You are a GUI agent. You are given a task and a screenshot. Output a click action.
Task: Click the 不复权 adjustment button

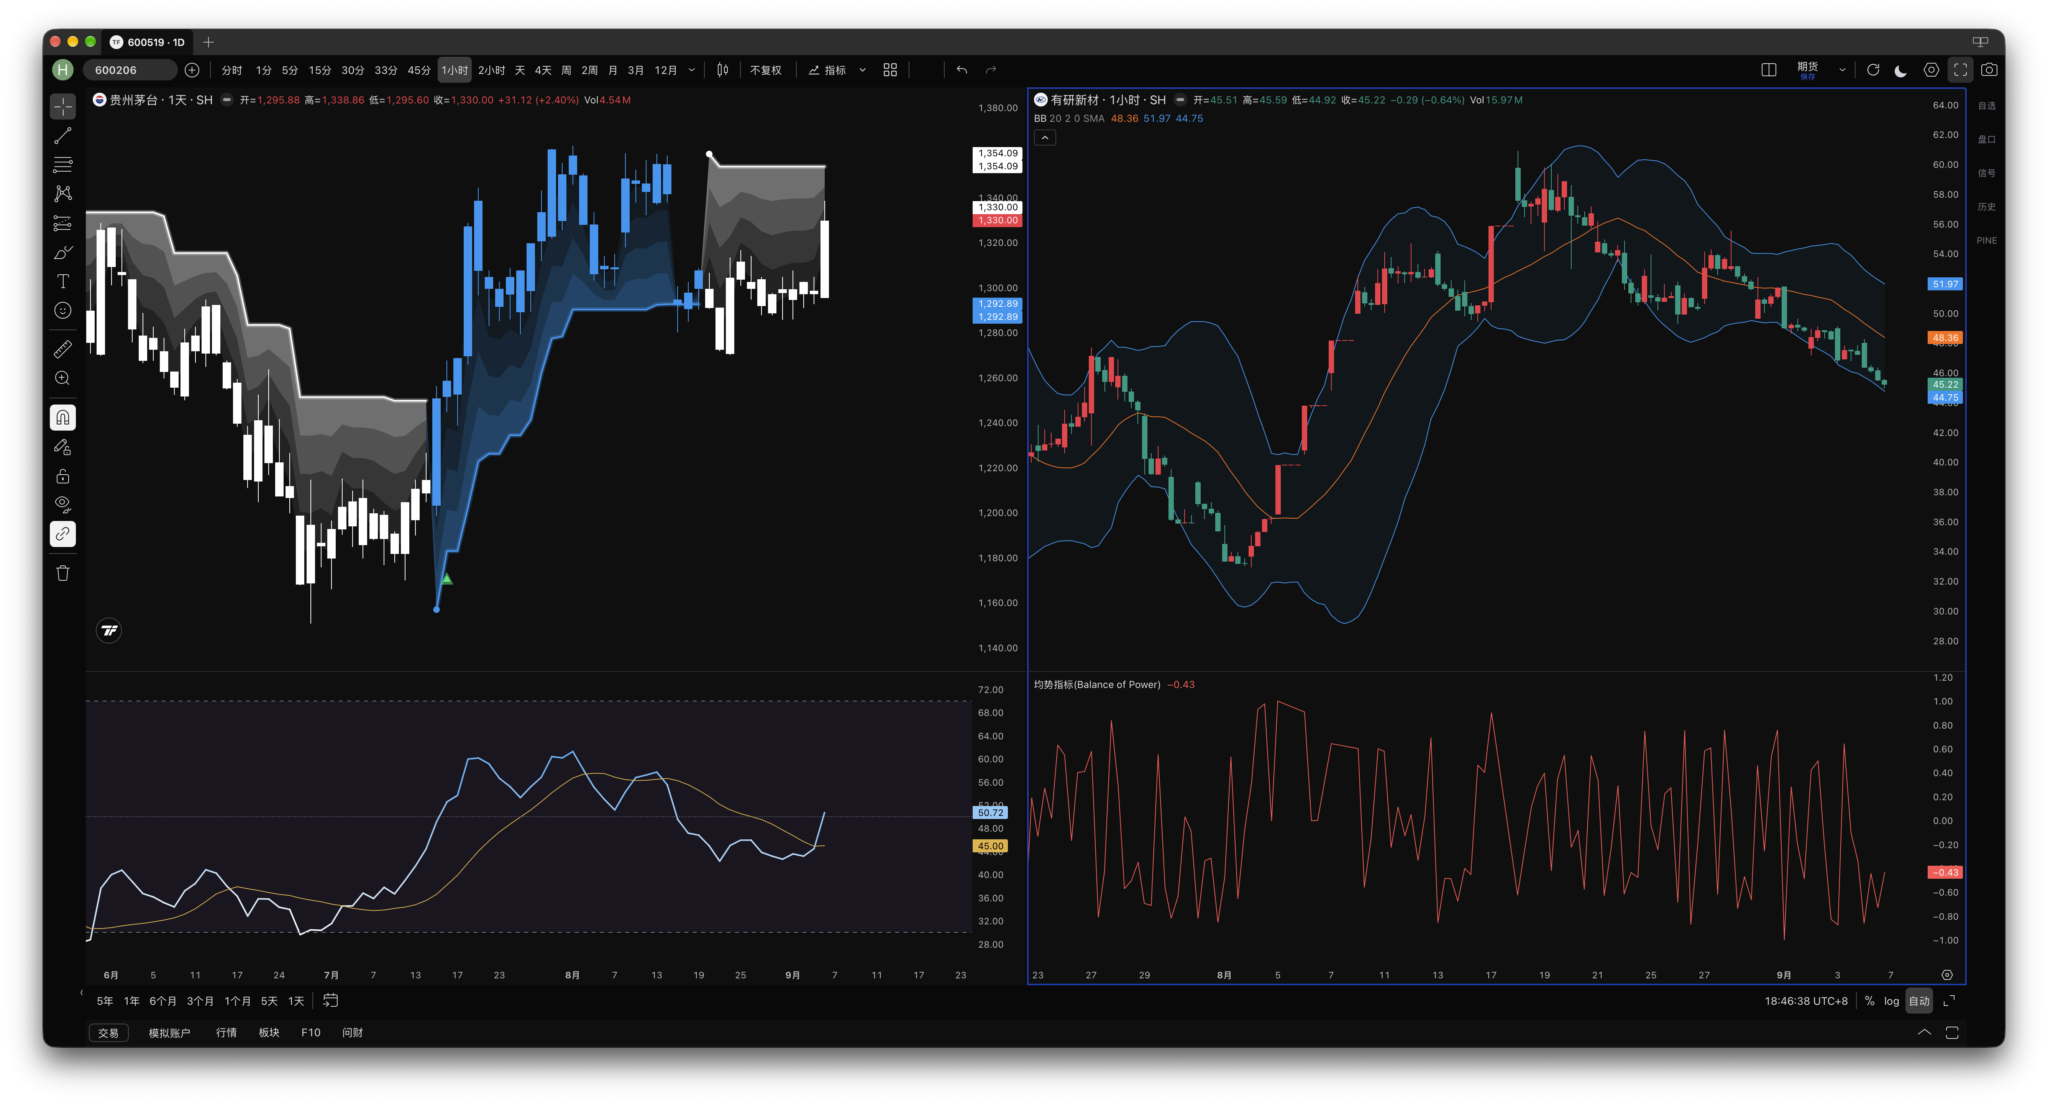tap(766, 70)
